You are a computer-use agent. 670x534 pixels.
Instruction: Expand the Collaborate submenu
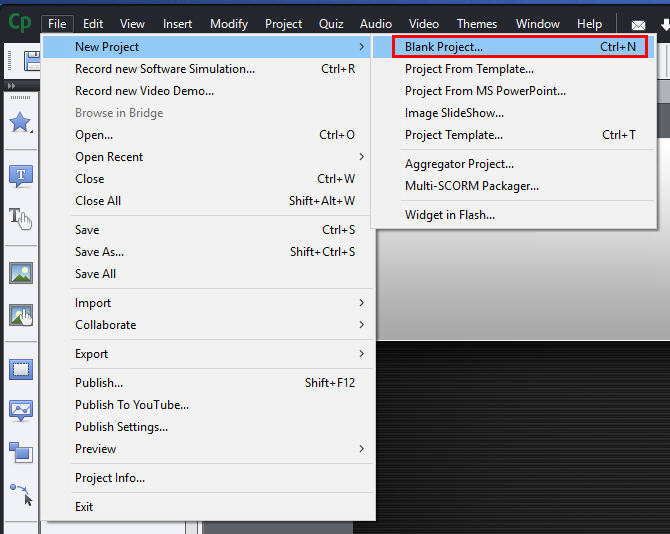point(207,325)
